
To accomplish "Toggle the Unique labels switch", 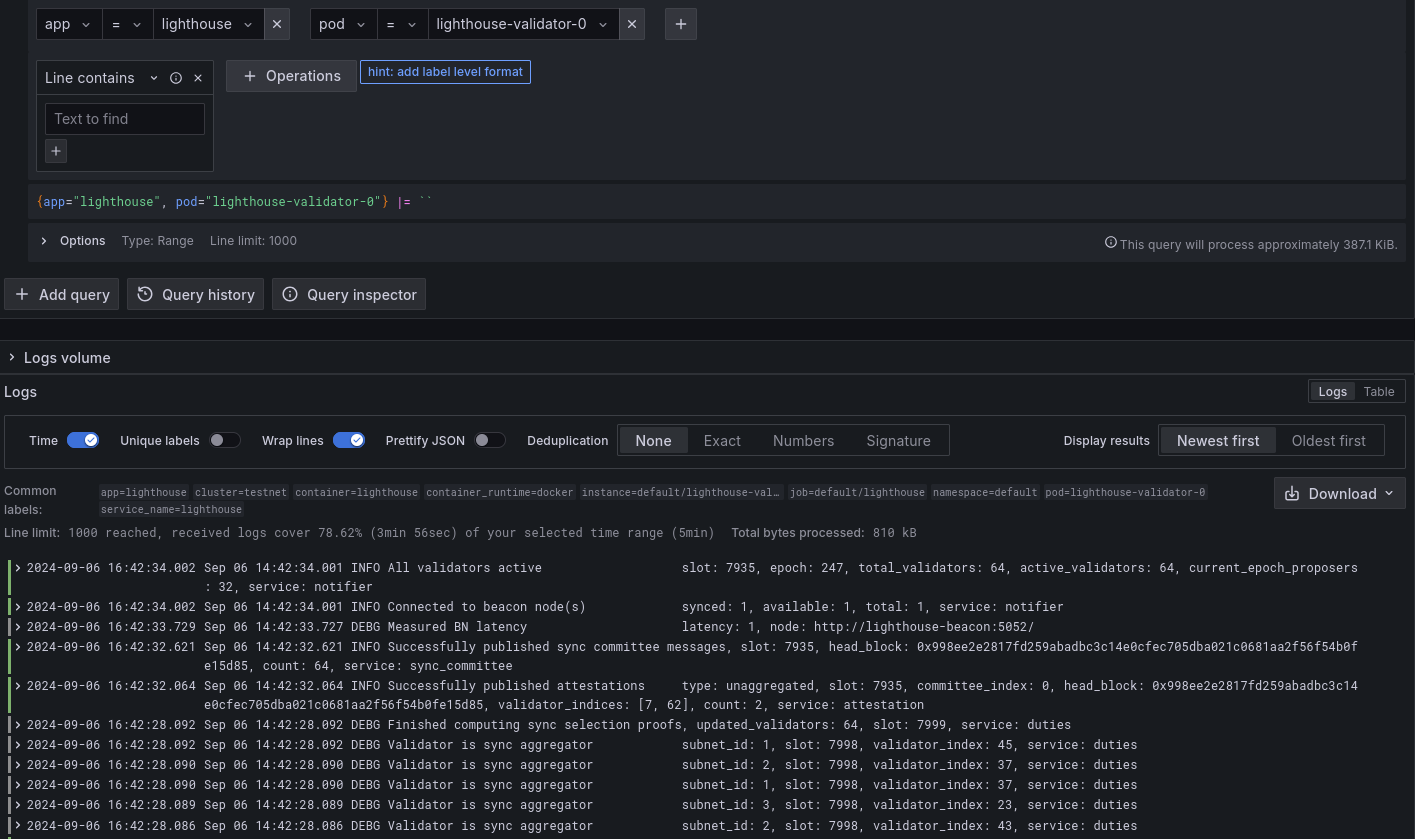I will [225, 441].
